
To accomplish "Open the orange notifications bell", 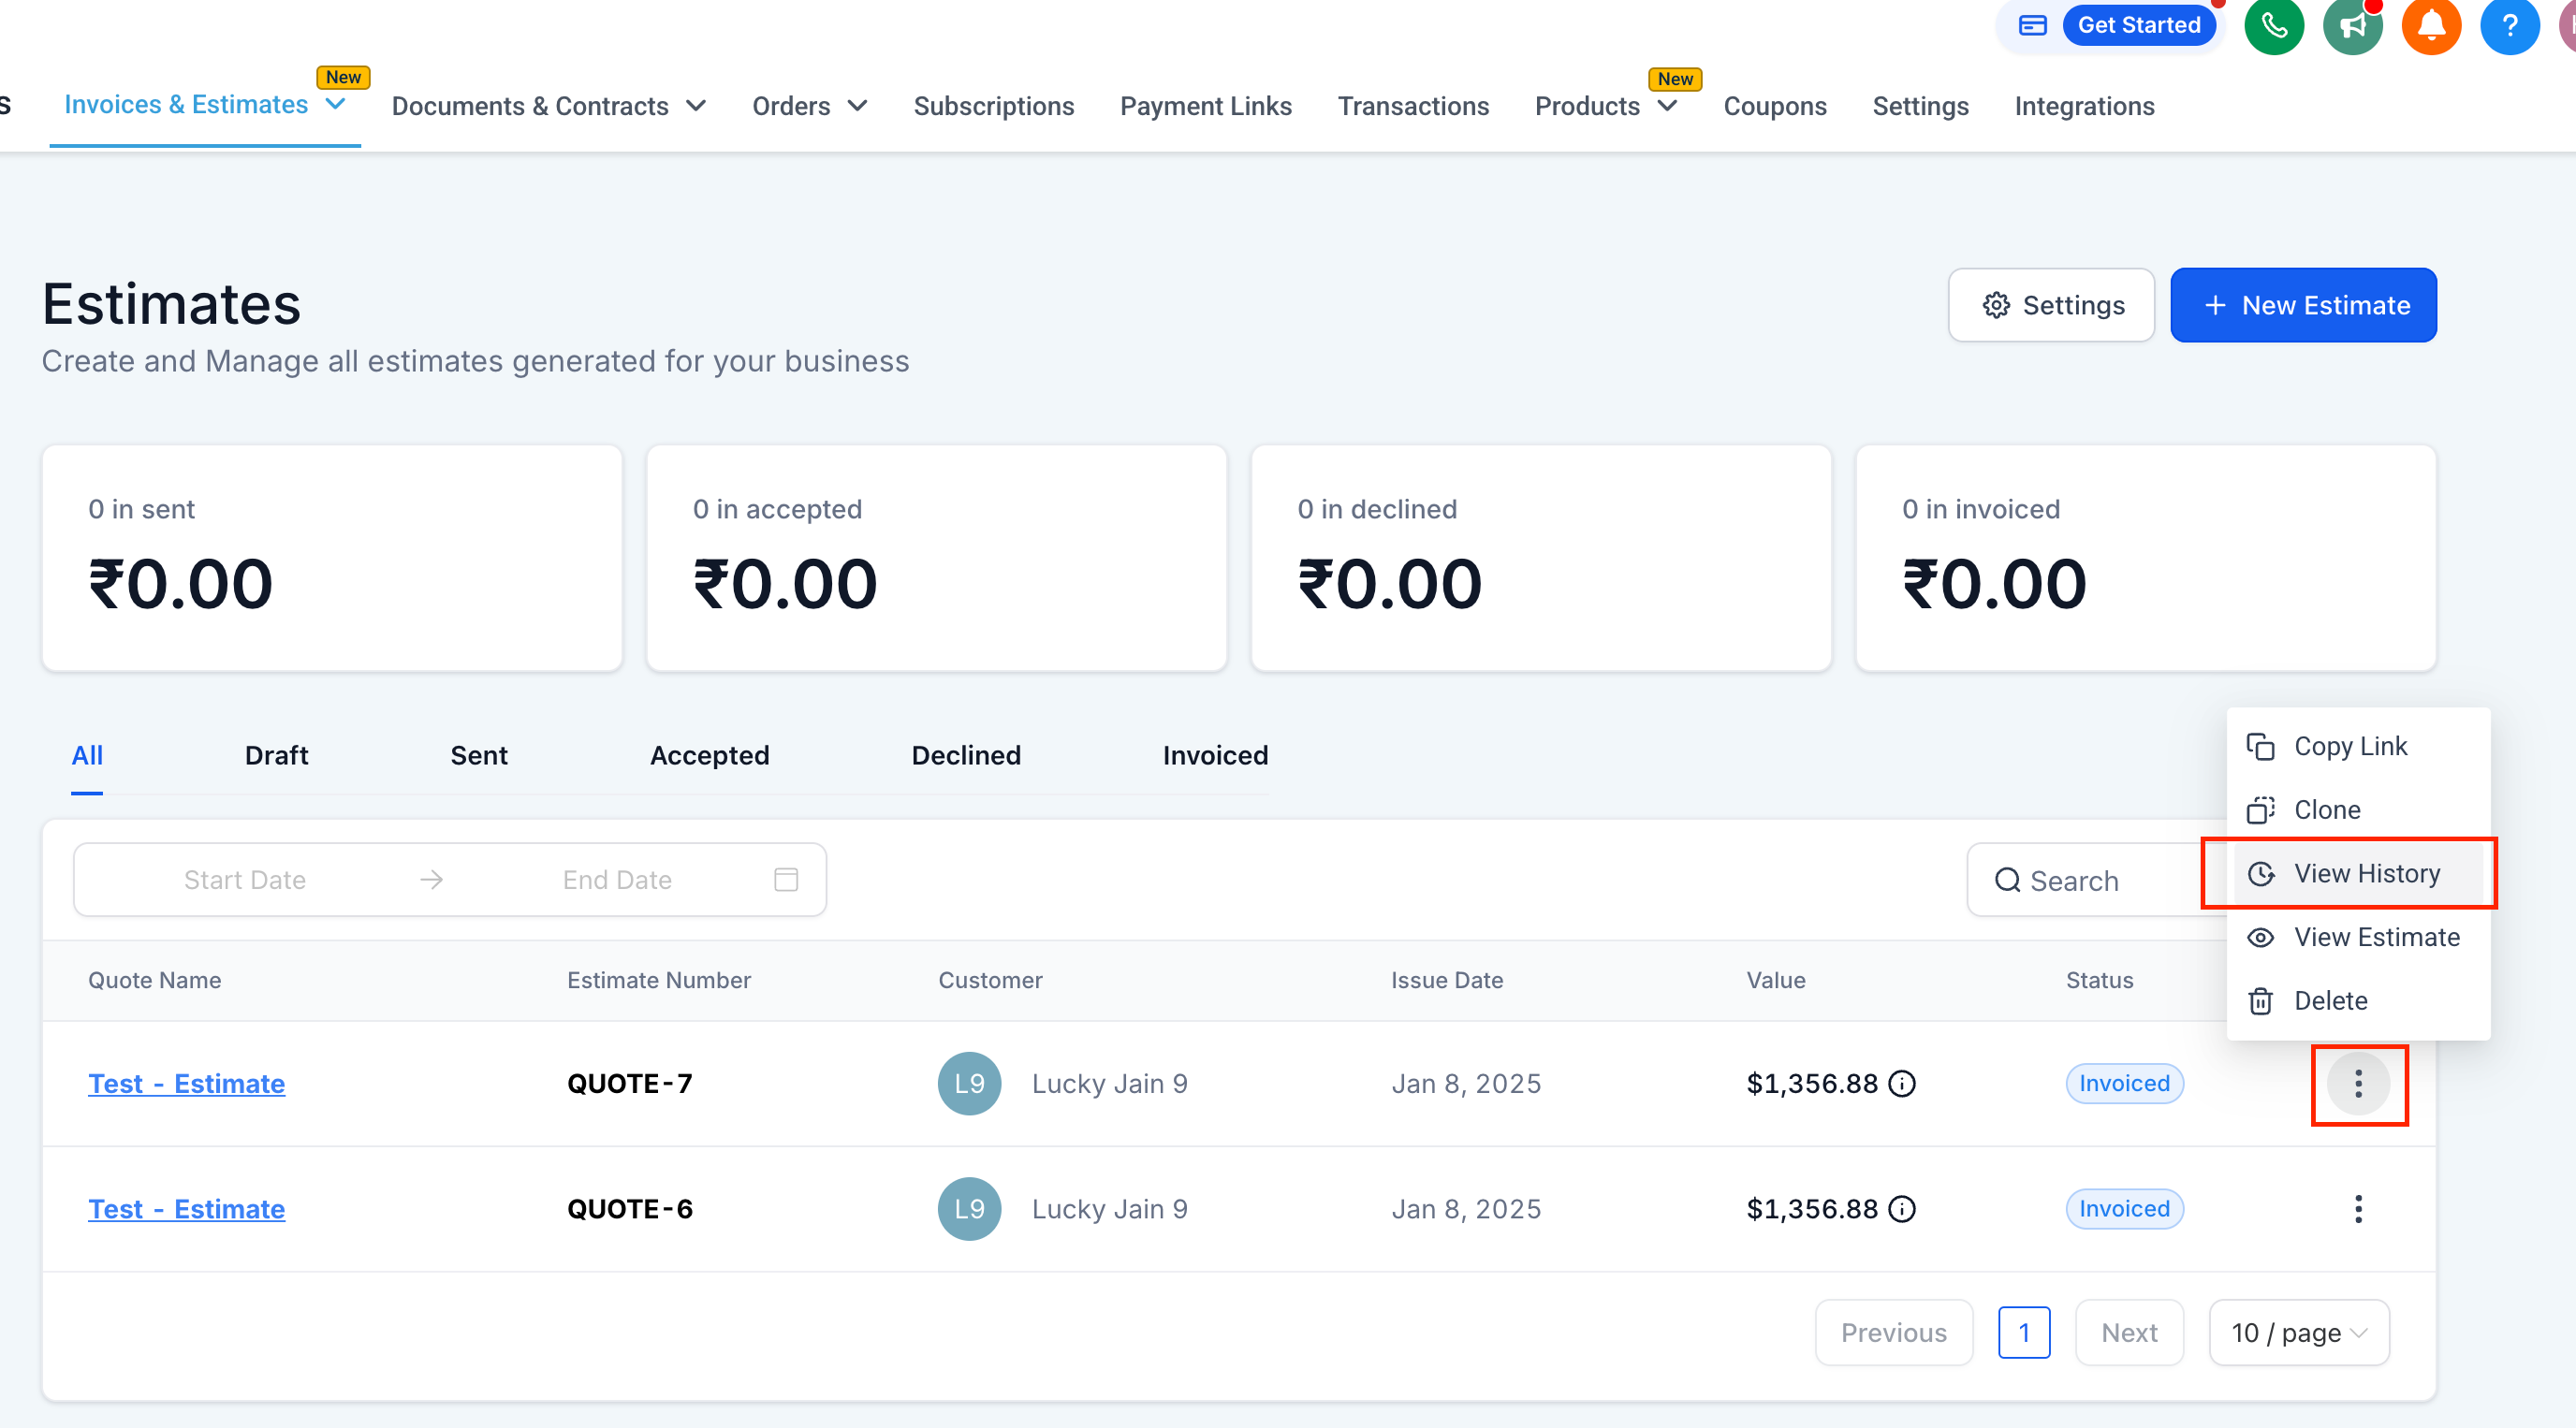I will coord(2430,25).
